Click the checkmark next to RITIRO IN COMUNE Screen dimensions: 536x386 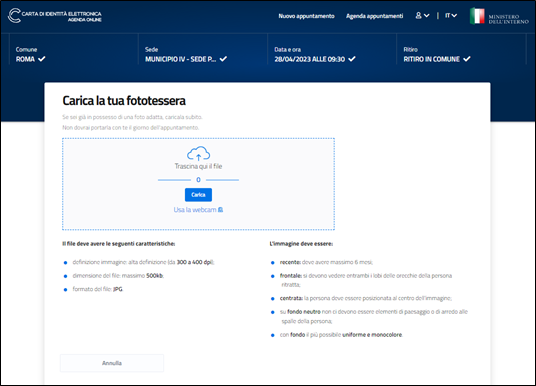point(467,59)
